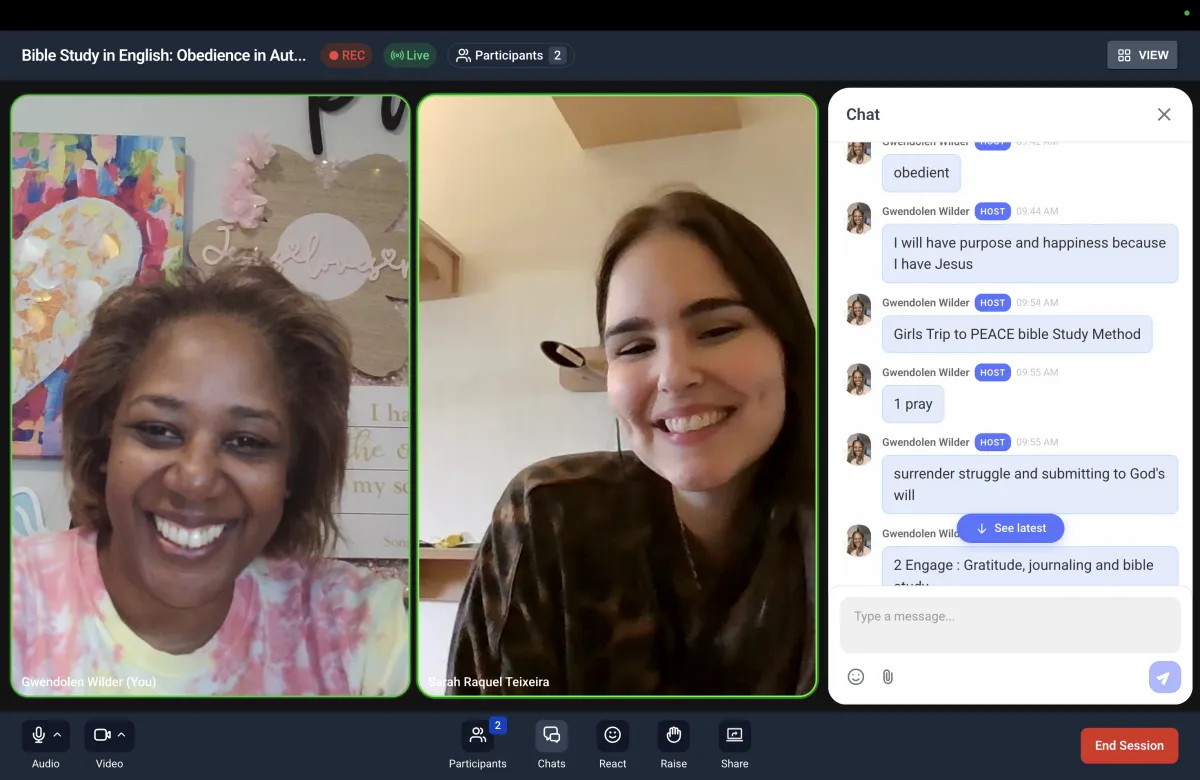
Task: Click the 'obedient' chat message
Action: pyautogui.click(x=922, y=173)
